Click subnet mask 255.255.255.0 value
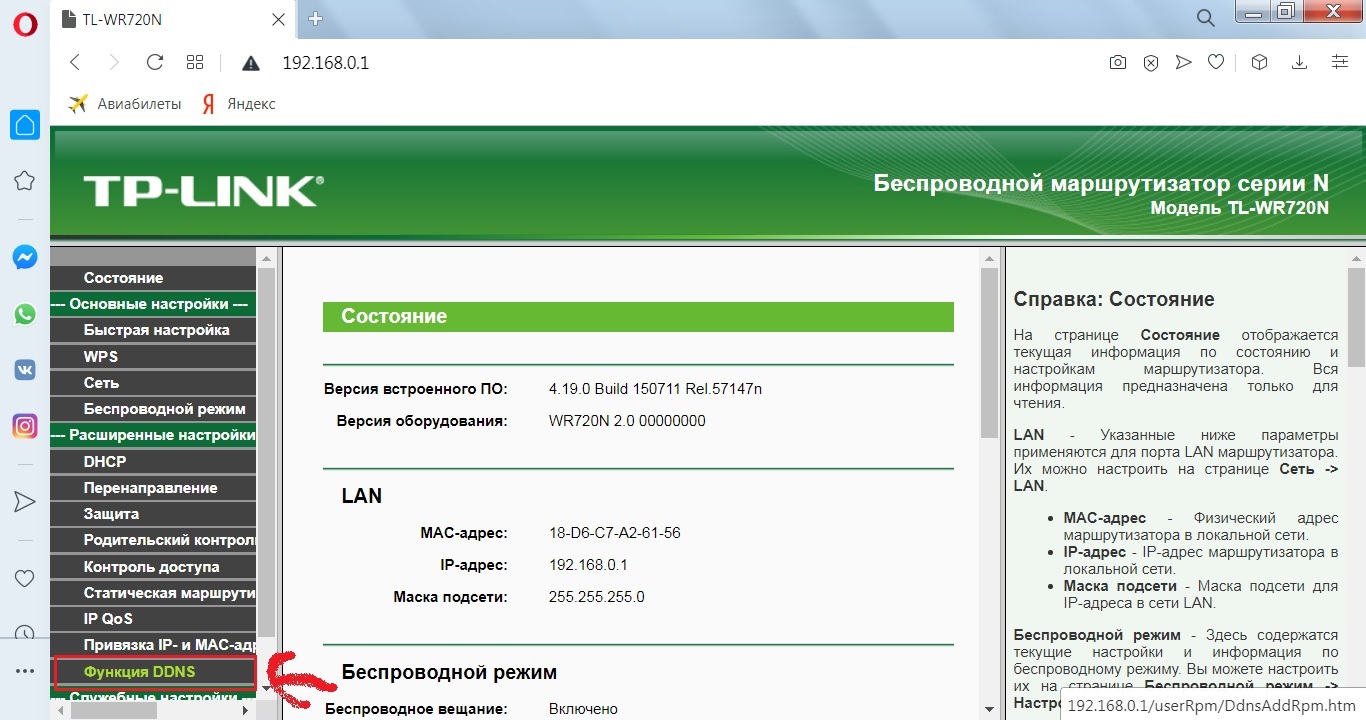 (597, 597)
